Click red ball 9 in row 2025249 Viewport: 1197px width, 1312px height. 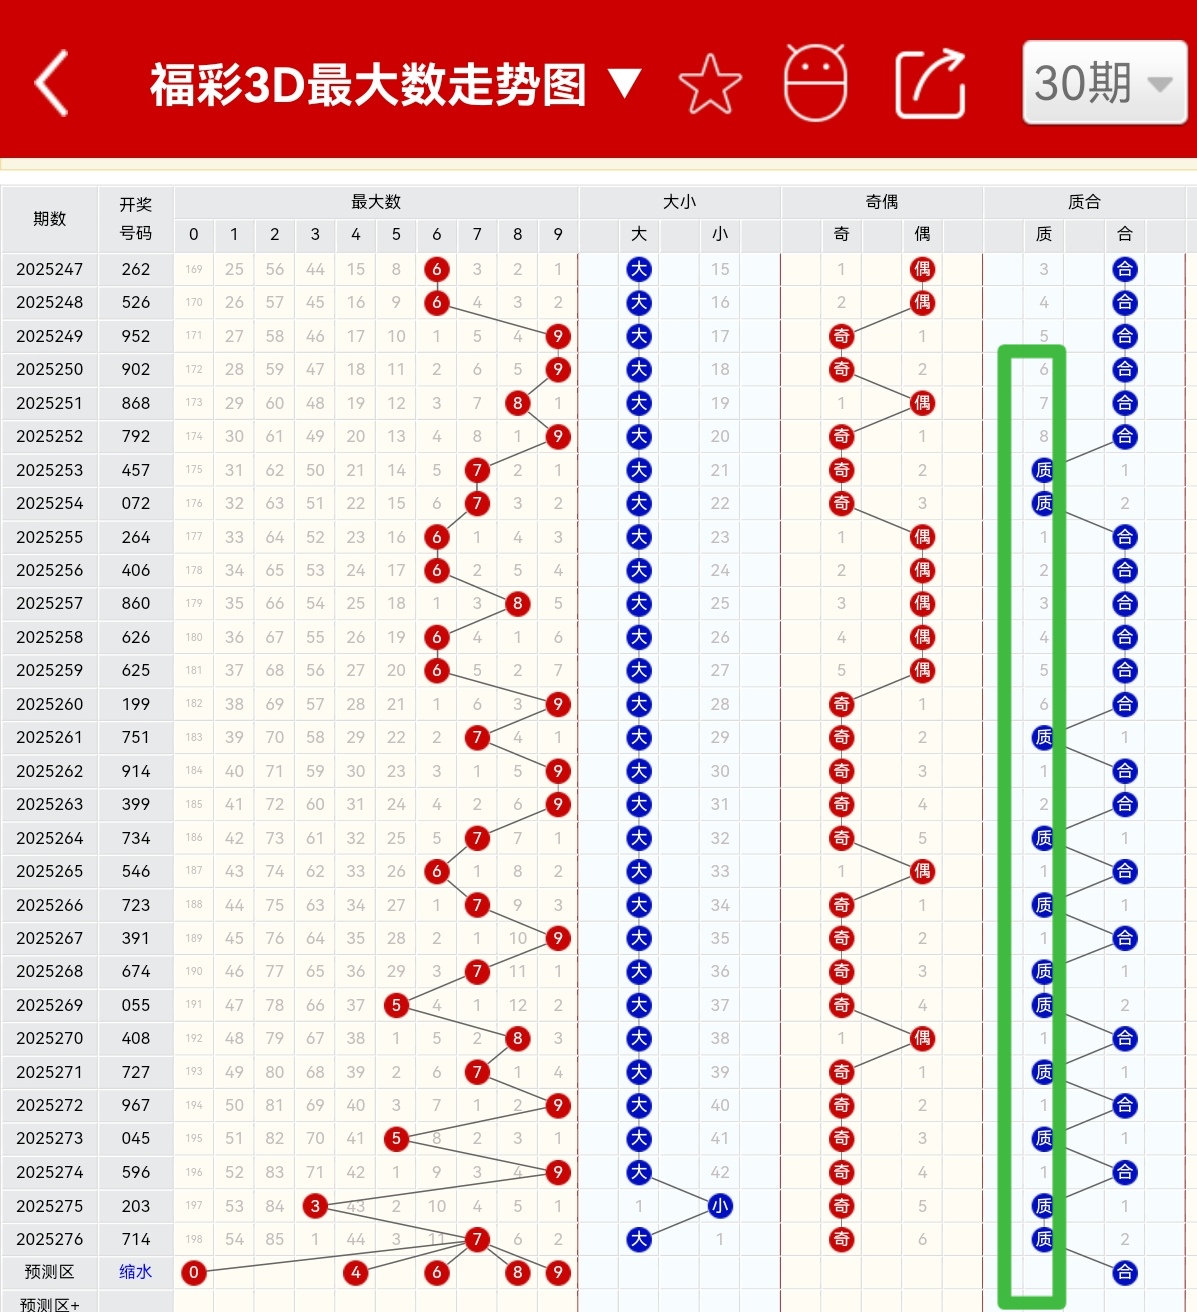[x=558, y=336]
